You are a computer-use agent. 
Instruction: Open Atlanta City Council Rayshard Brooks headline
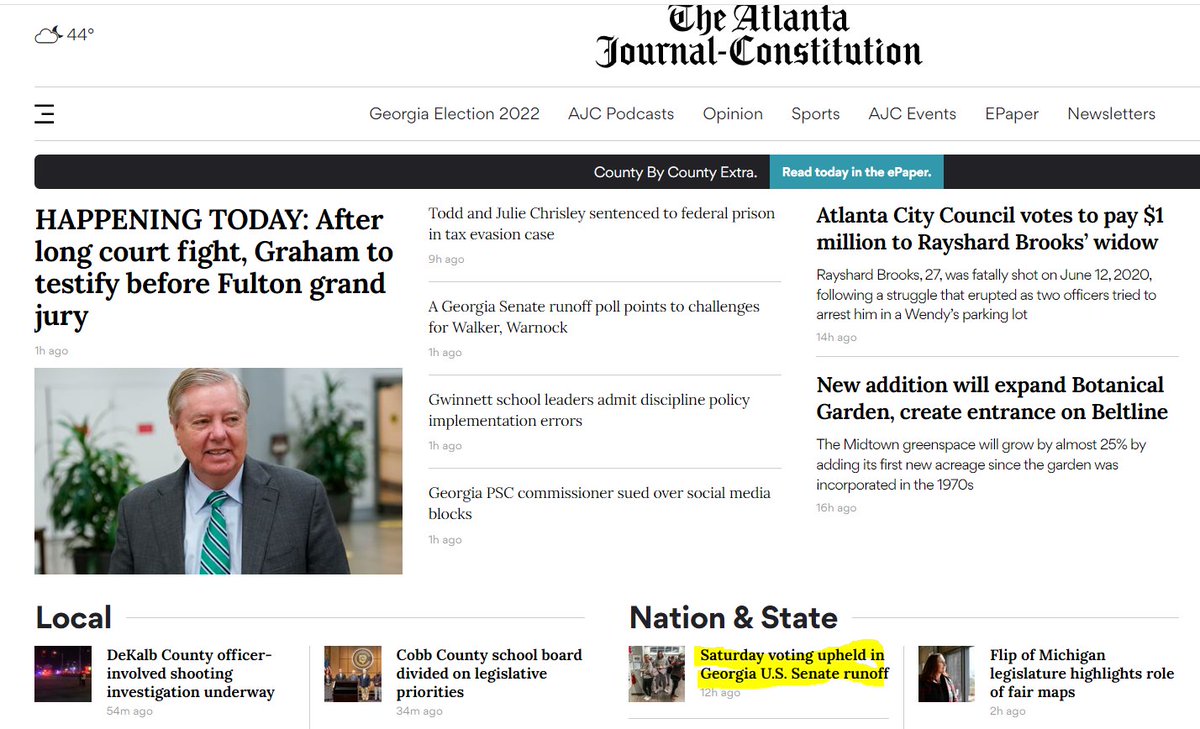pyautogui.click(x=990, y=229)
